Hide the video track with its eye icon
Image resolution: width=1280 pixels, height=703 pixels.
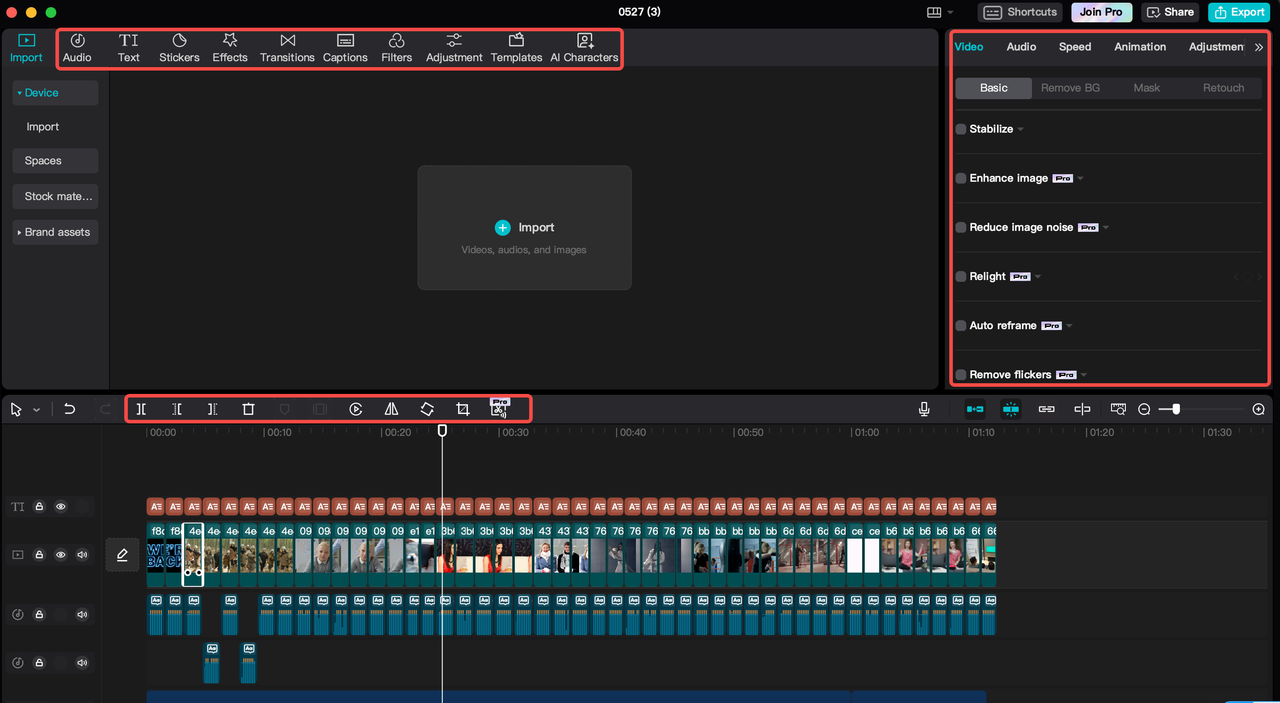click(61, 555)
